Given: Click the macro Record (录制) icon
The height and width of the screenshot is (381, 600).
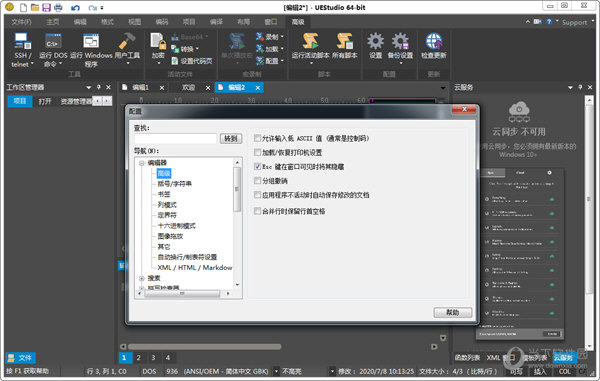Looking at the screenshot, I should (x=260, y=37).
